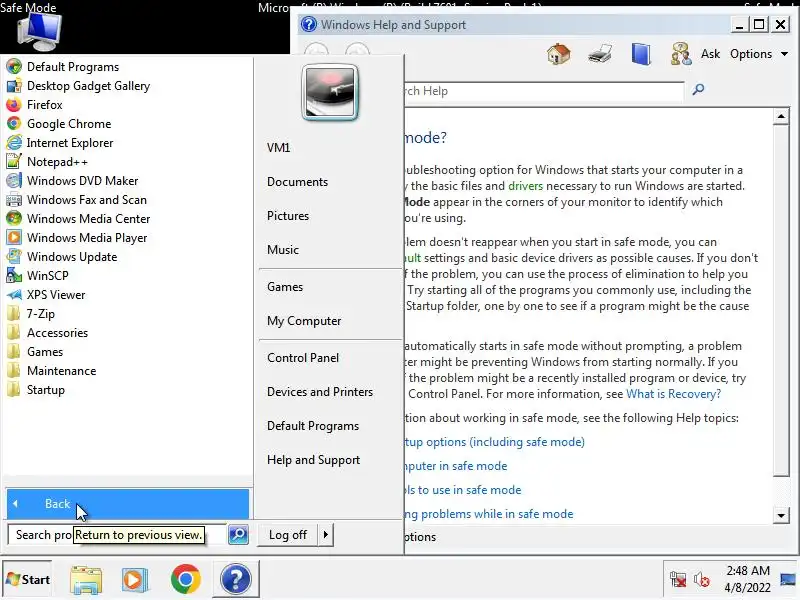Open the shutdown options arrow next to Log off

coord(326,535)
